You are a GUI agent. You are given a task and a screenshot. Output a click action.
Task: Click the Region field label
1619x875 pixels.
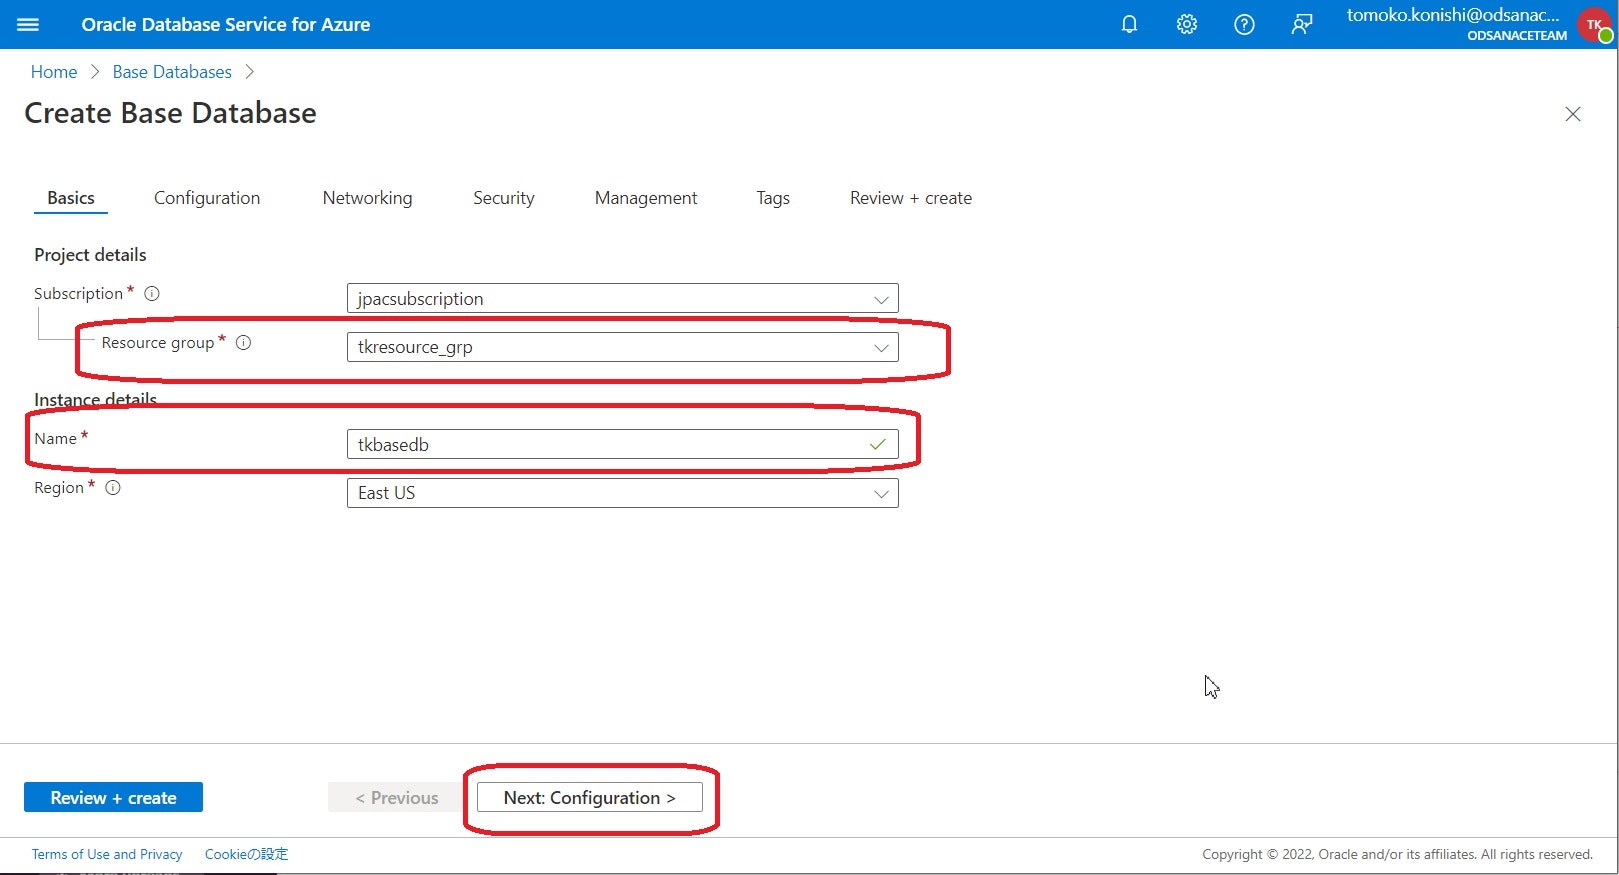point(59,488)
